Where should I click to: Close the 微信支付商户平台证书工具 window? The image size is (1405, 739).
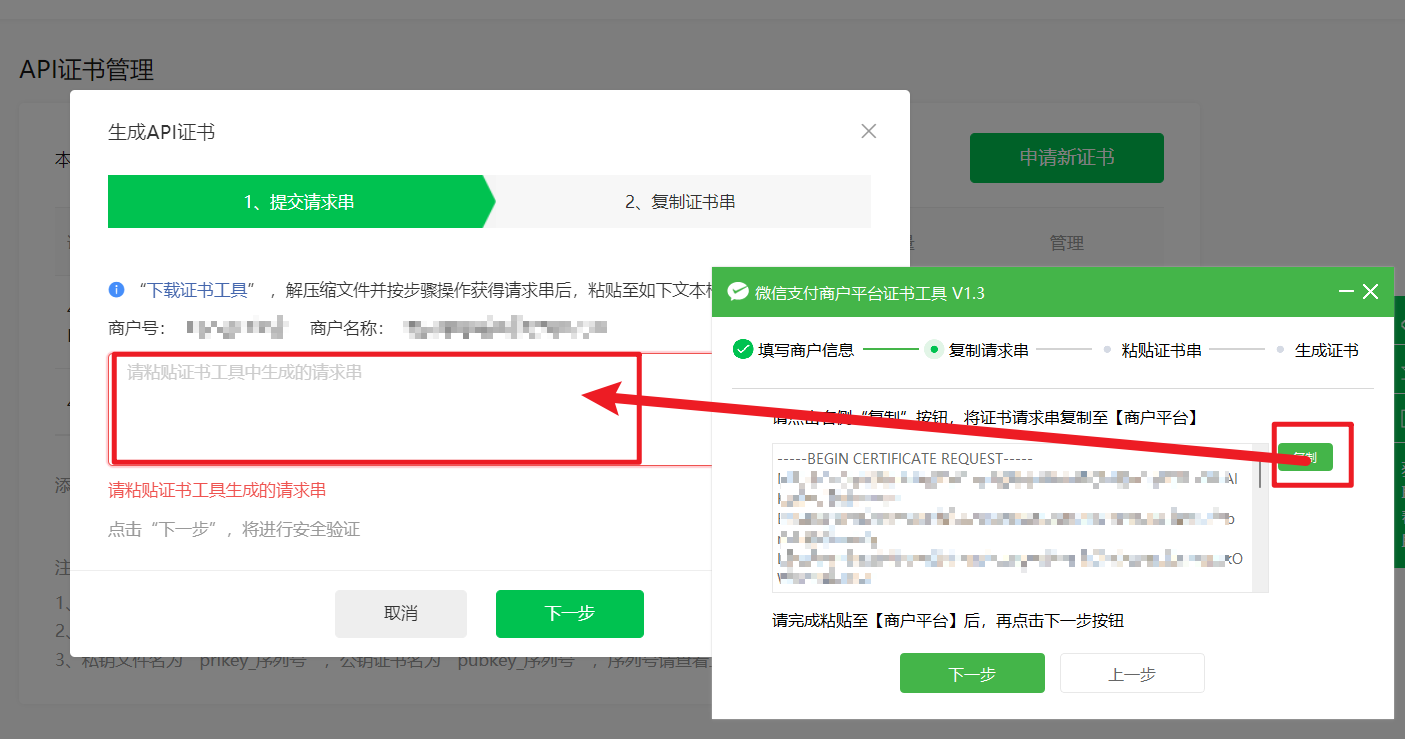pos(1371,292)
